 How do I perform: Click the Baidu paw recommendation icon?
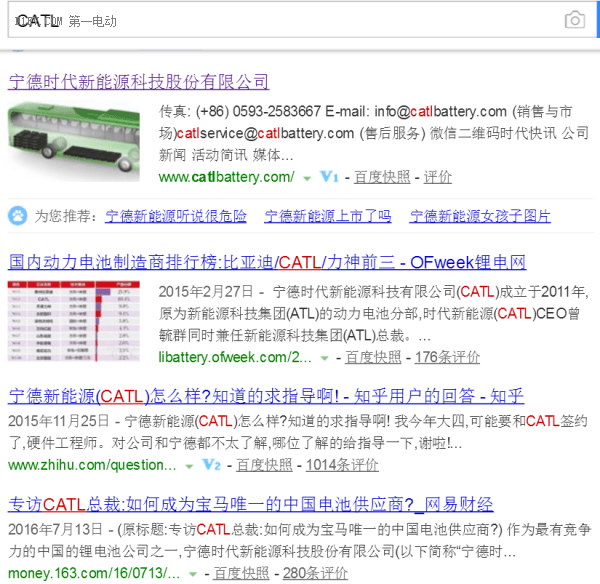[18, 216]
